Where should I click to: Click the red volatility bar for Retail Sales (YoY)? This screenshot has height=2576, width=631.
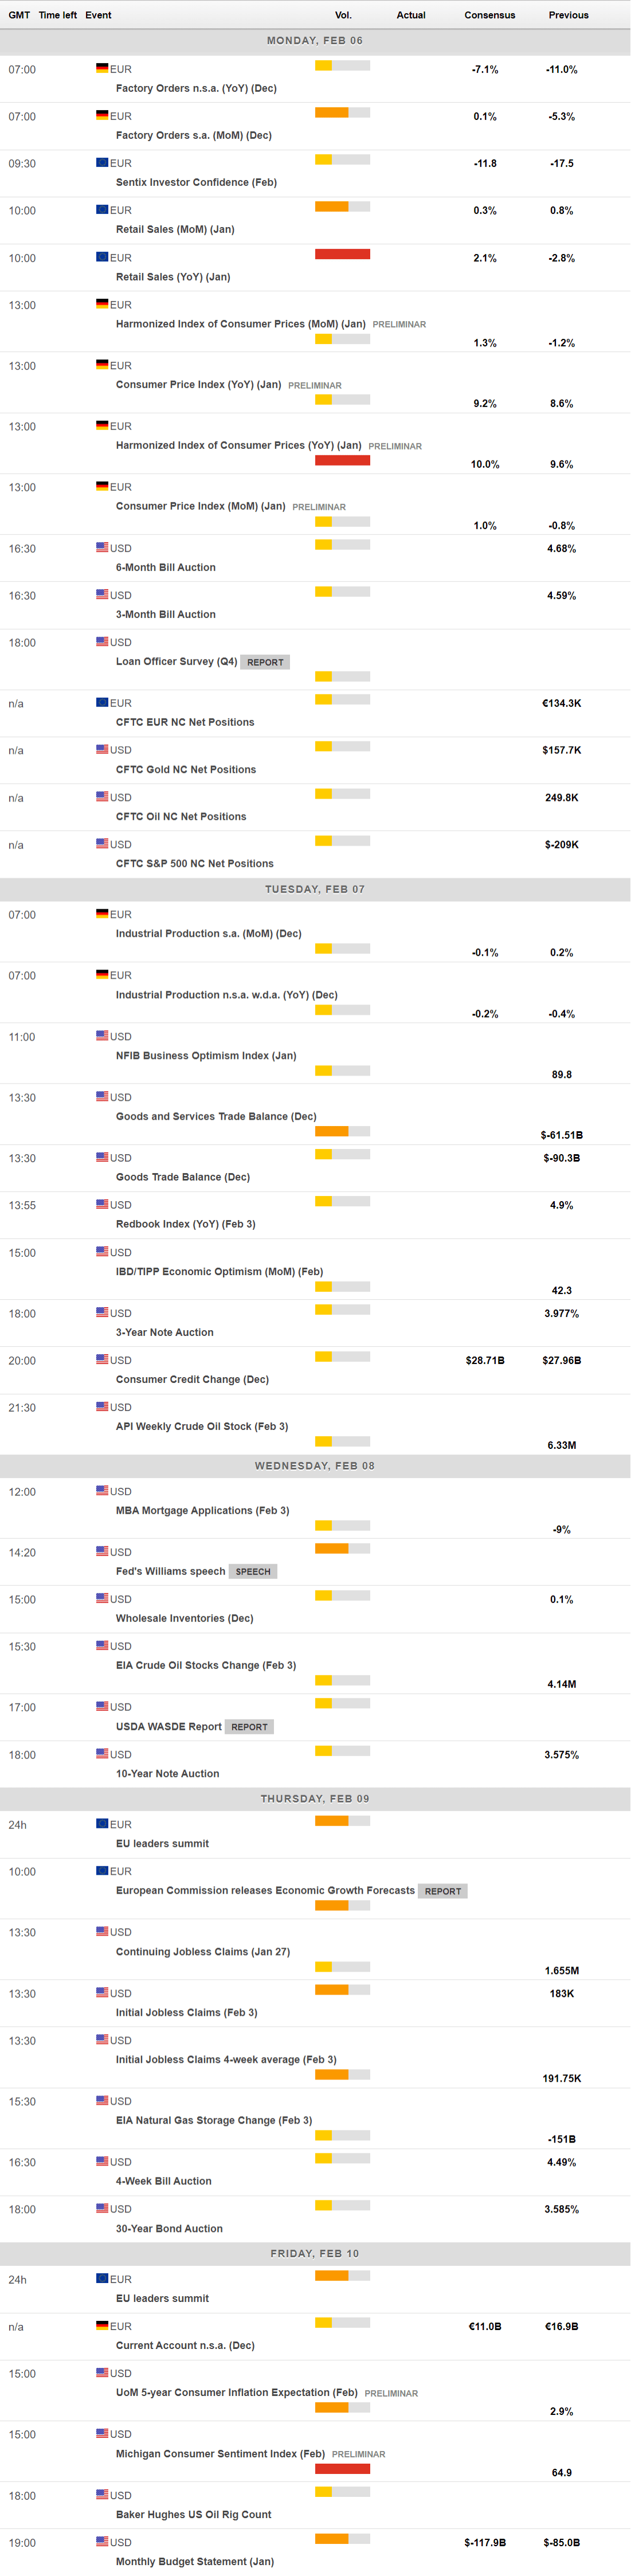342,254
